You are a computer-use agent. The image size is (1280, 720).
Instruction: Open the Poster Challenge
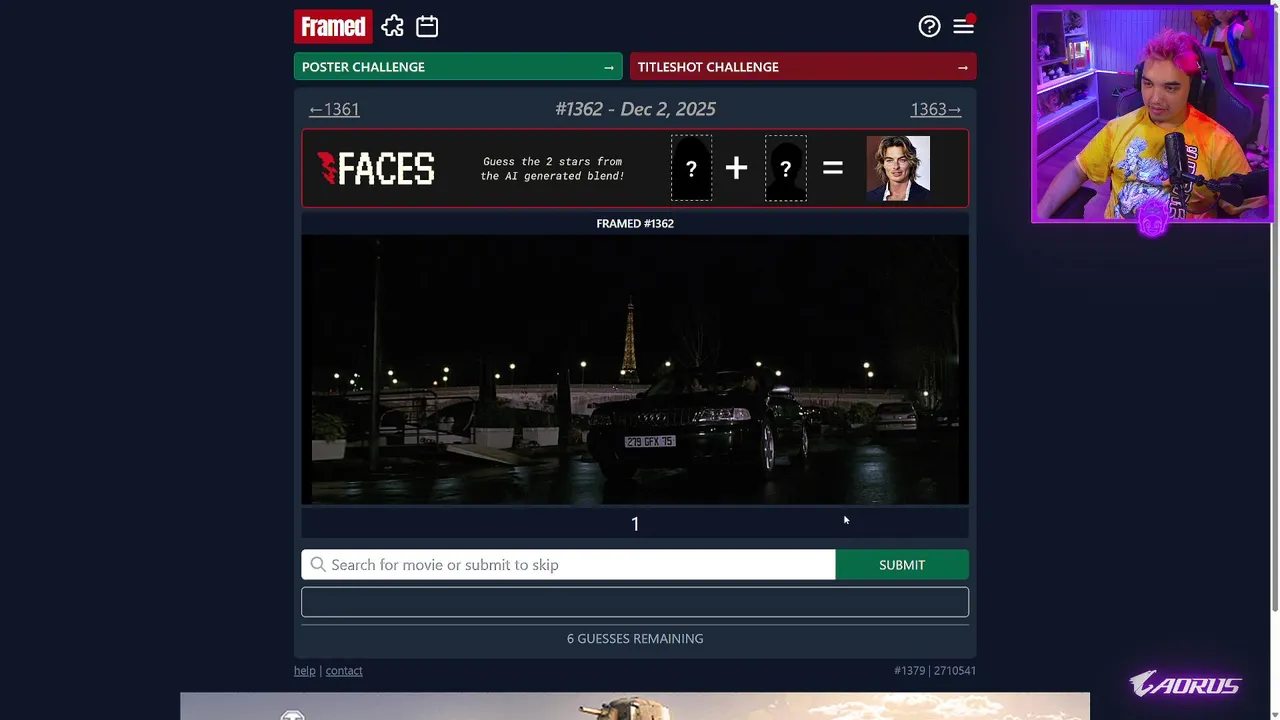[458, 67]
